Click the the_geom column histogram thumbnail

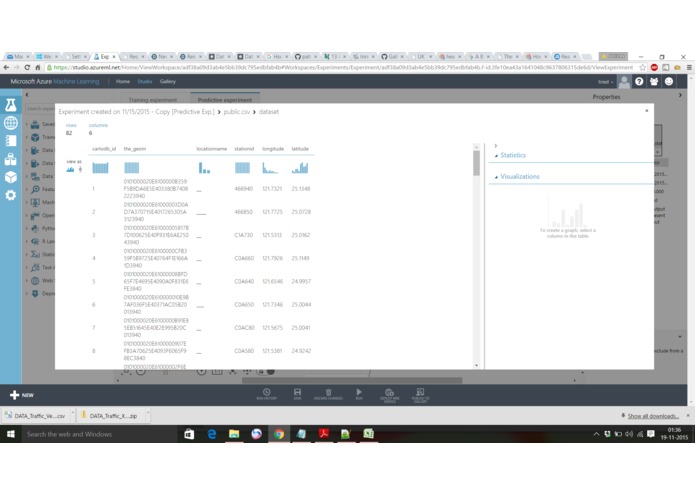132,168
